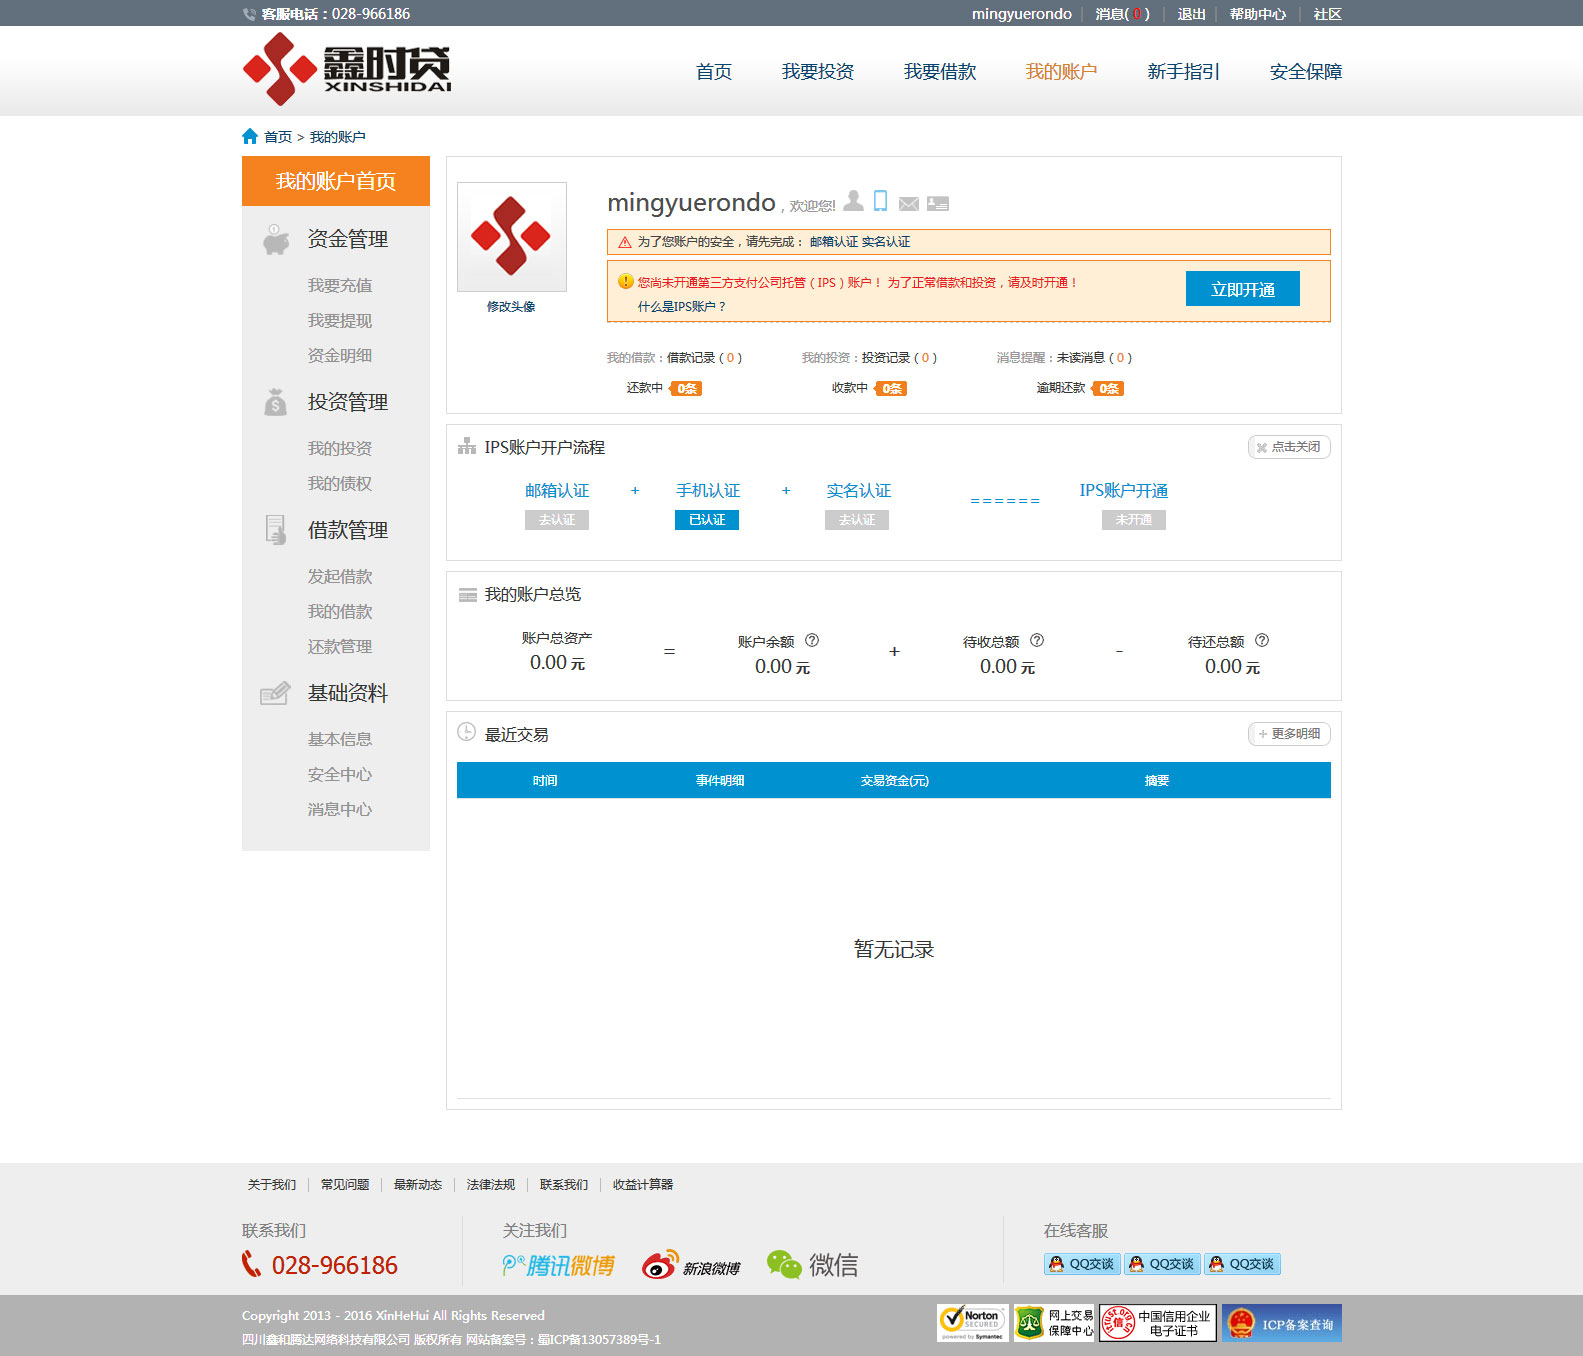Screen dimensions: 1583x1356
Task: Open 我要投资 in main navigation
Action: (817, 72)
